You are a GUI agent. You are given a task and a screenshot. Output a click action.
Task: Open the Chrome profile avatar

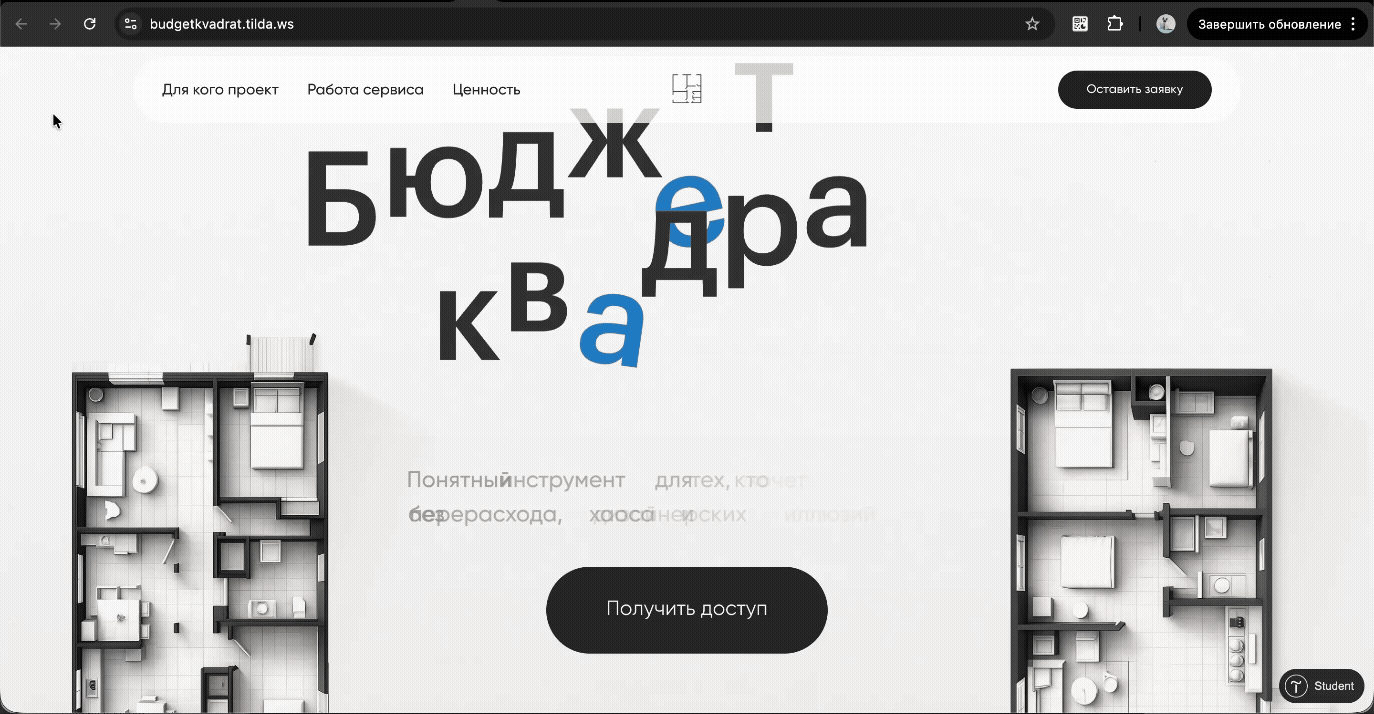click(x=1165, y=24)
